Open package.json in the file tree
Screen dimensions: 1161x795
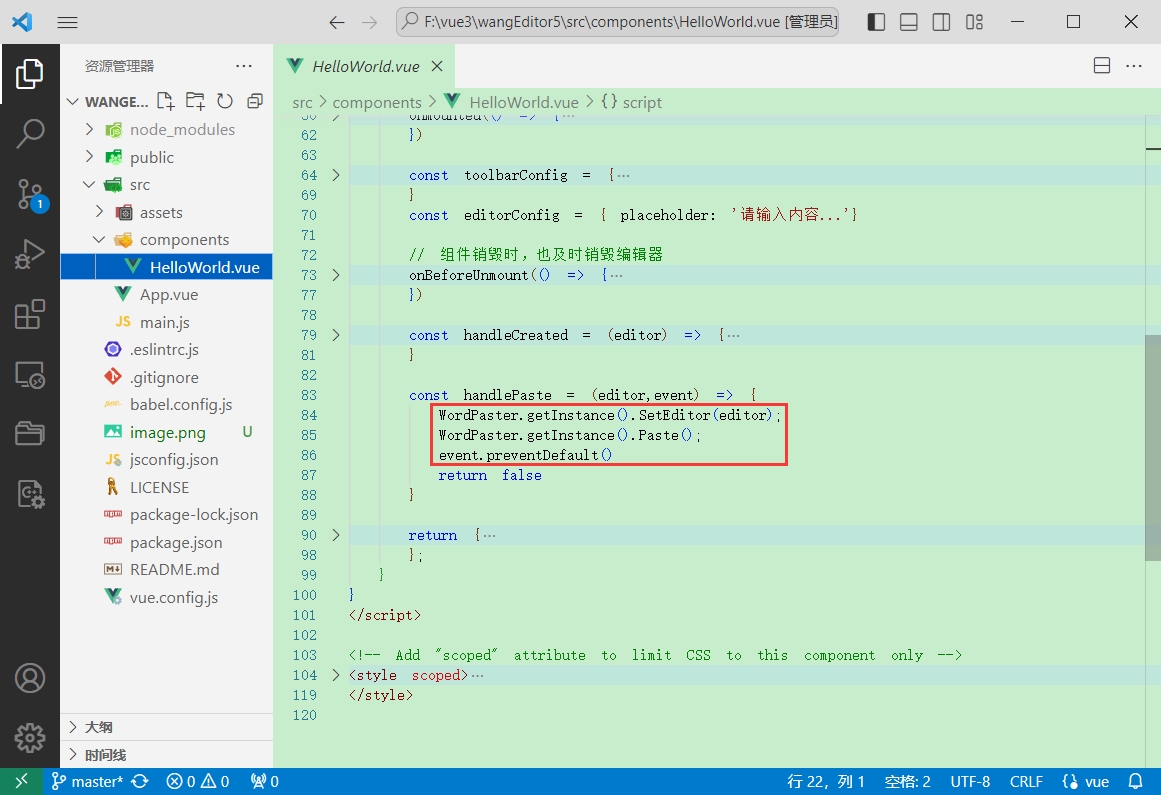coord(176,542)
